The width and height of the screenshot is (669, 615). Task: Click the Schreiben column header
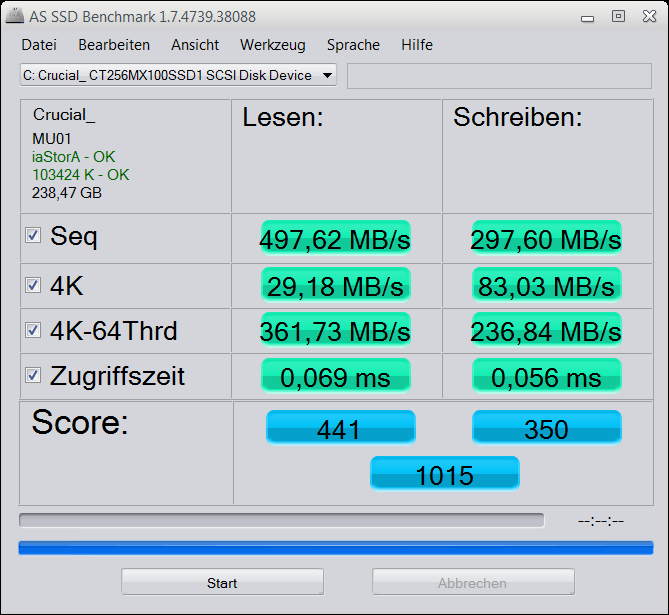pos(518,117)
